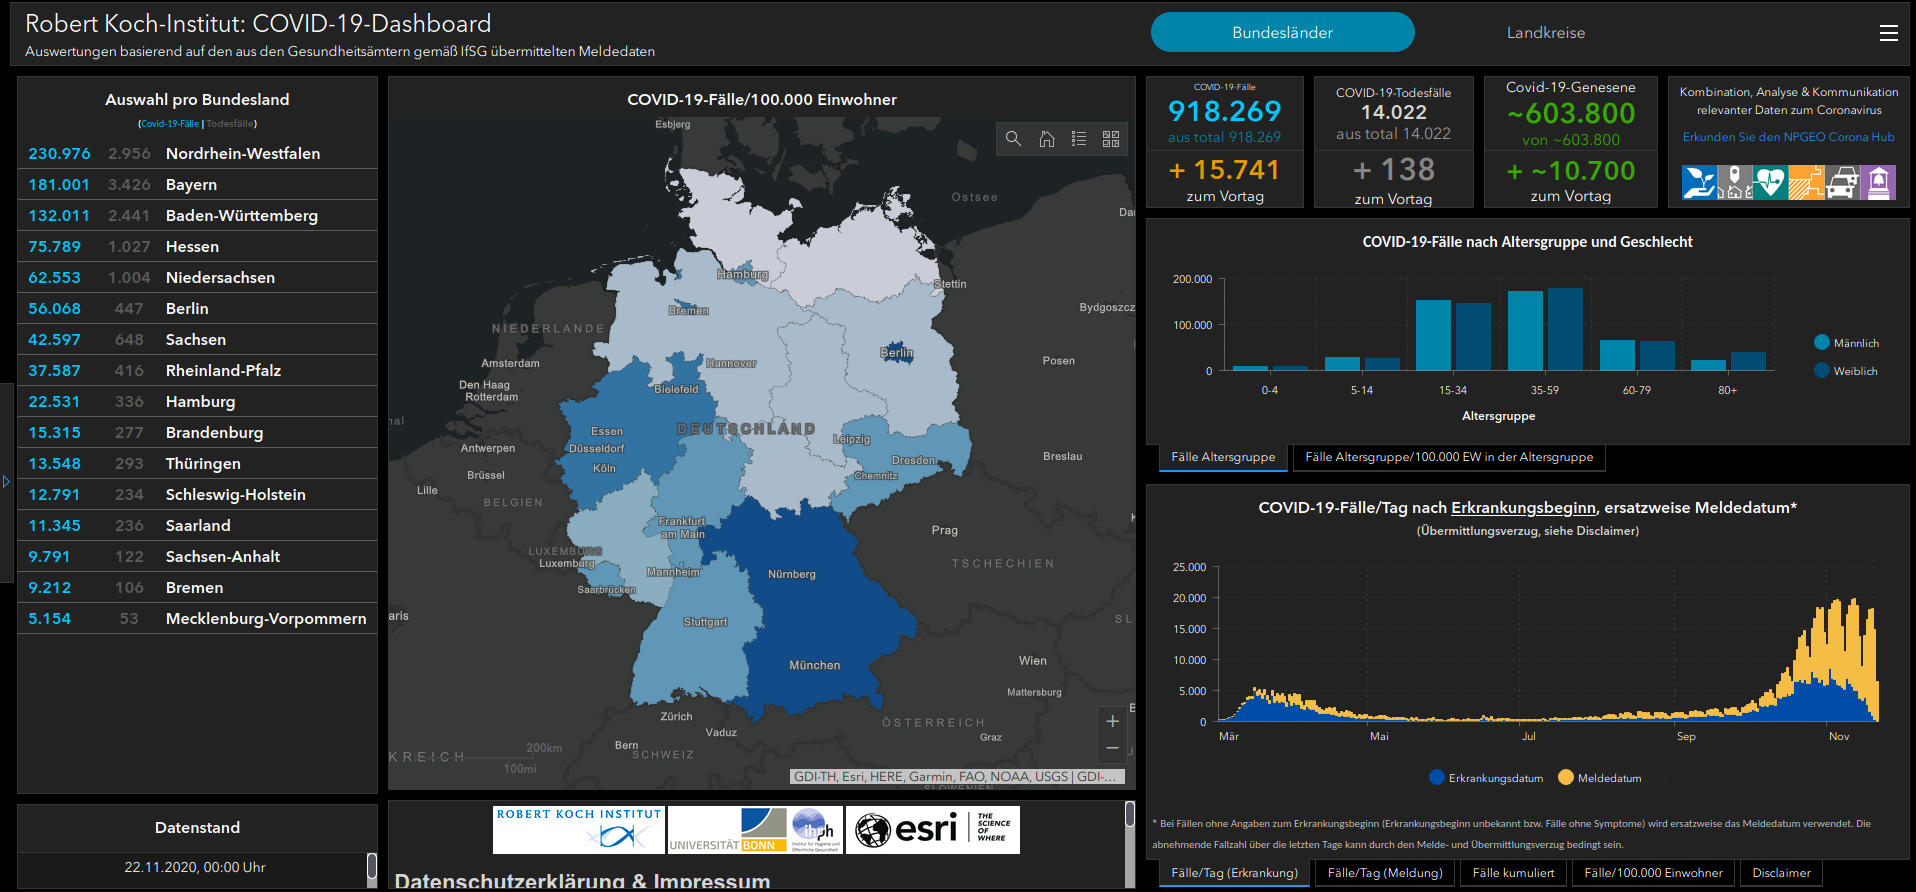Open the basemap gallery grid
The width and height of the screenshot is (1916, 892).
pos(1111,139)
